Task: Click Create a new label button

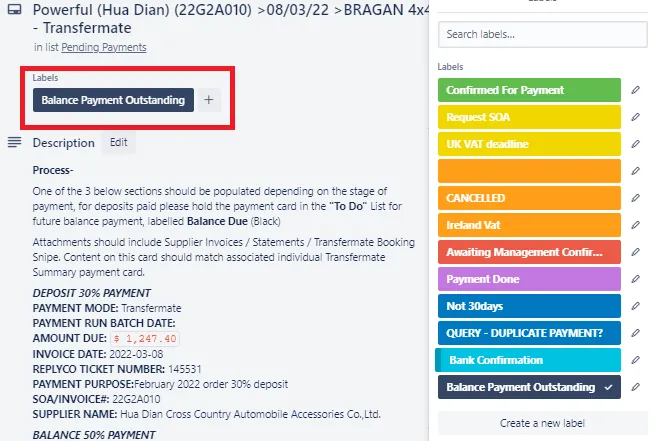Action: (543, 423)
